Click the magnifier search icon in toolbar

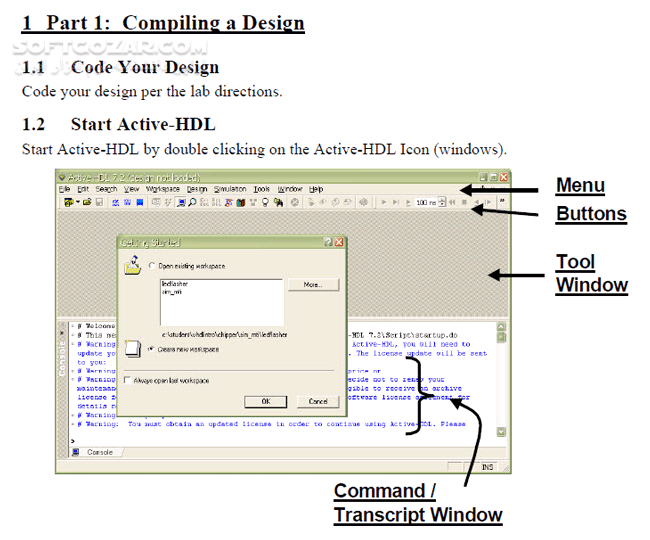[x=191, y=202]
